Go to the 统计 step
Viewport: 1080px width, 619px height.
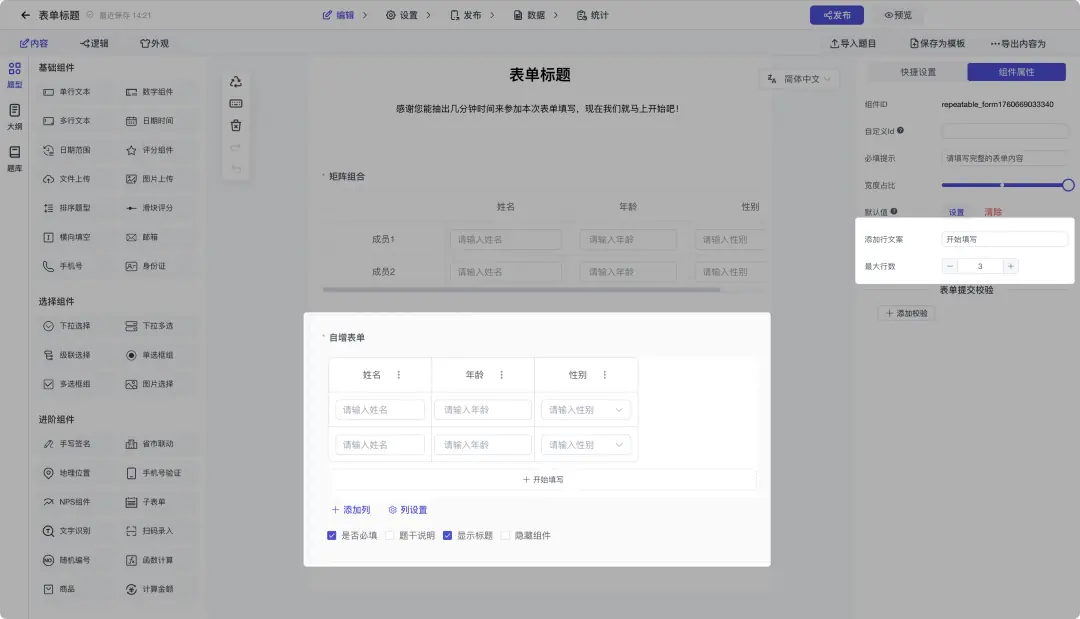(592, 15)
